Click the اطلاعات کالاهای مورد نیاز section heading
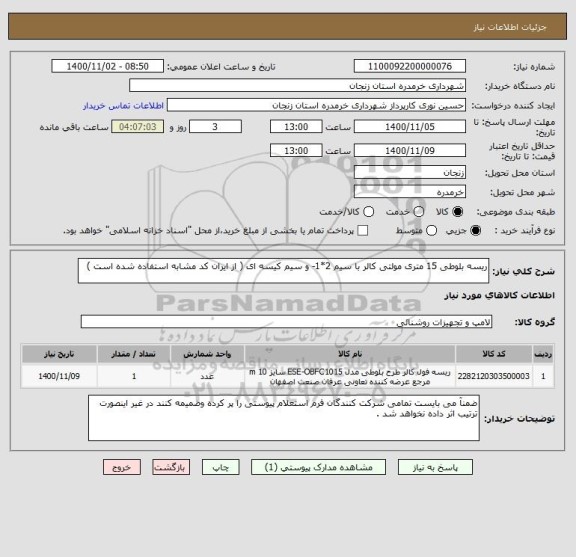Image resolution: width=576 pixels, height=557 pixels. click(500, 296)
